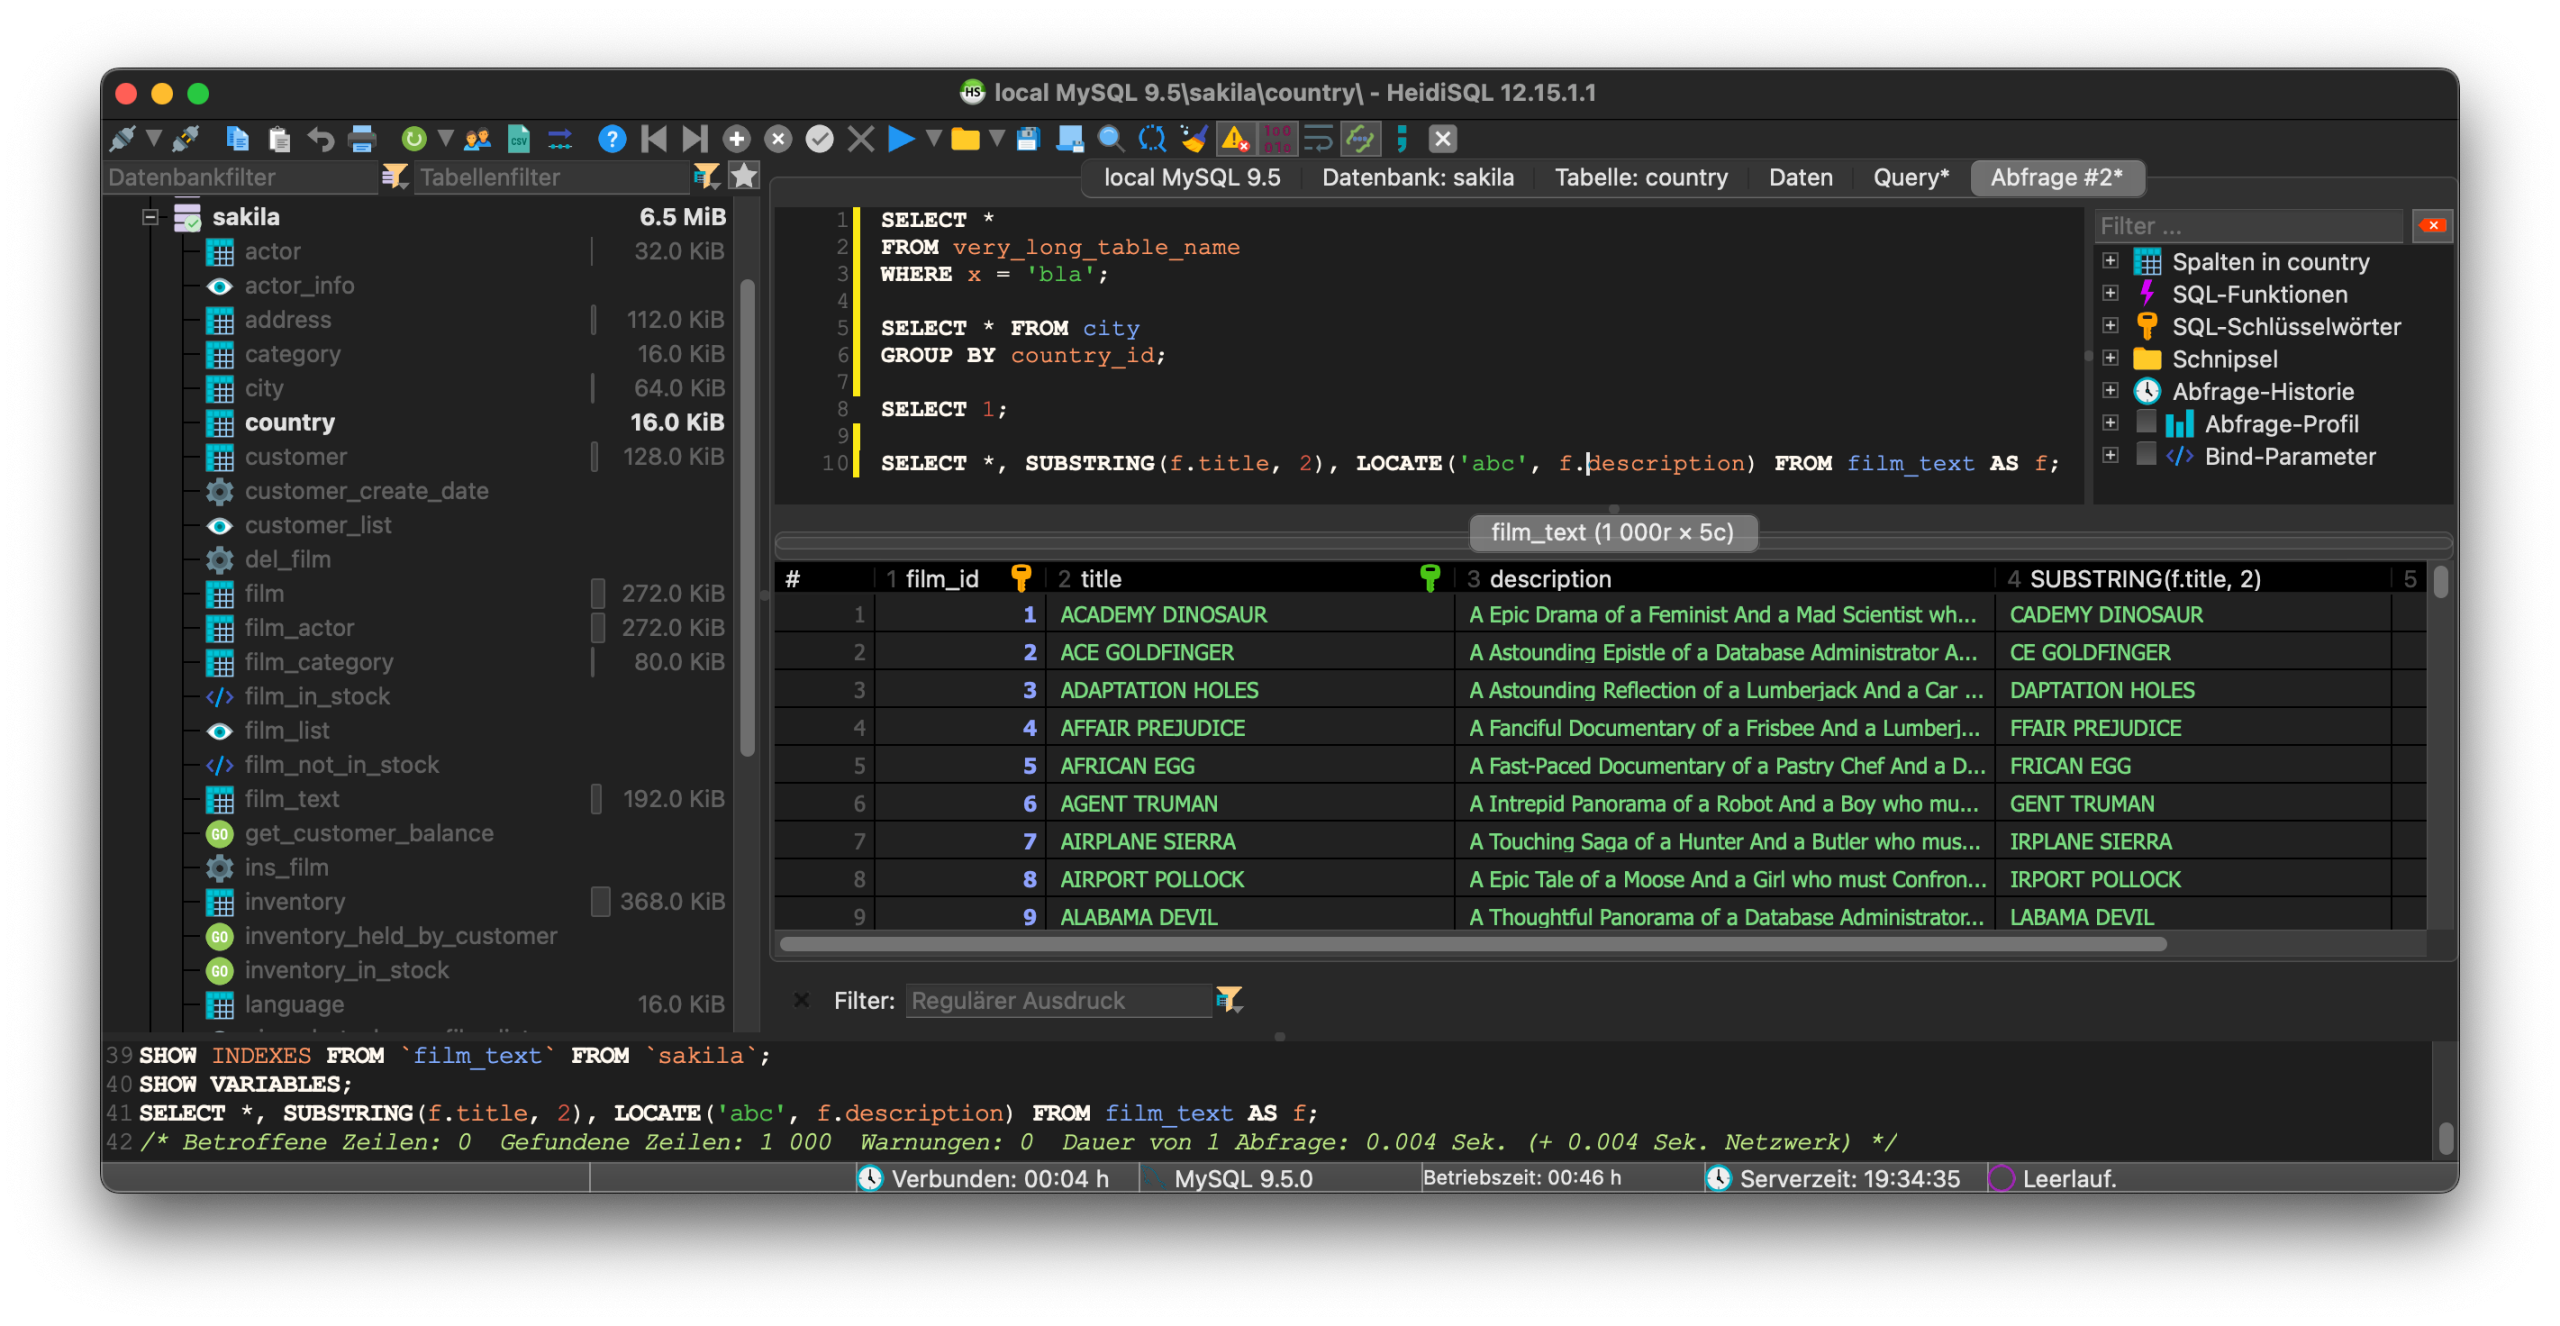Click the Regulärer Ausdruck filter field

(1057, 1000)
